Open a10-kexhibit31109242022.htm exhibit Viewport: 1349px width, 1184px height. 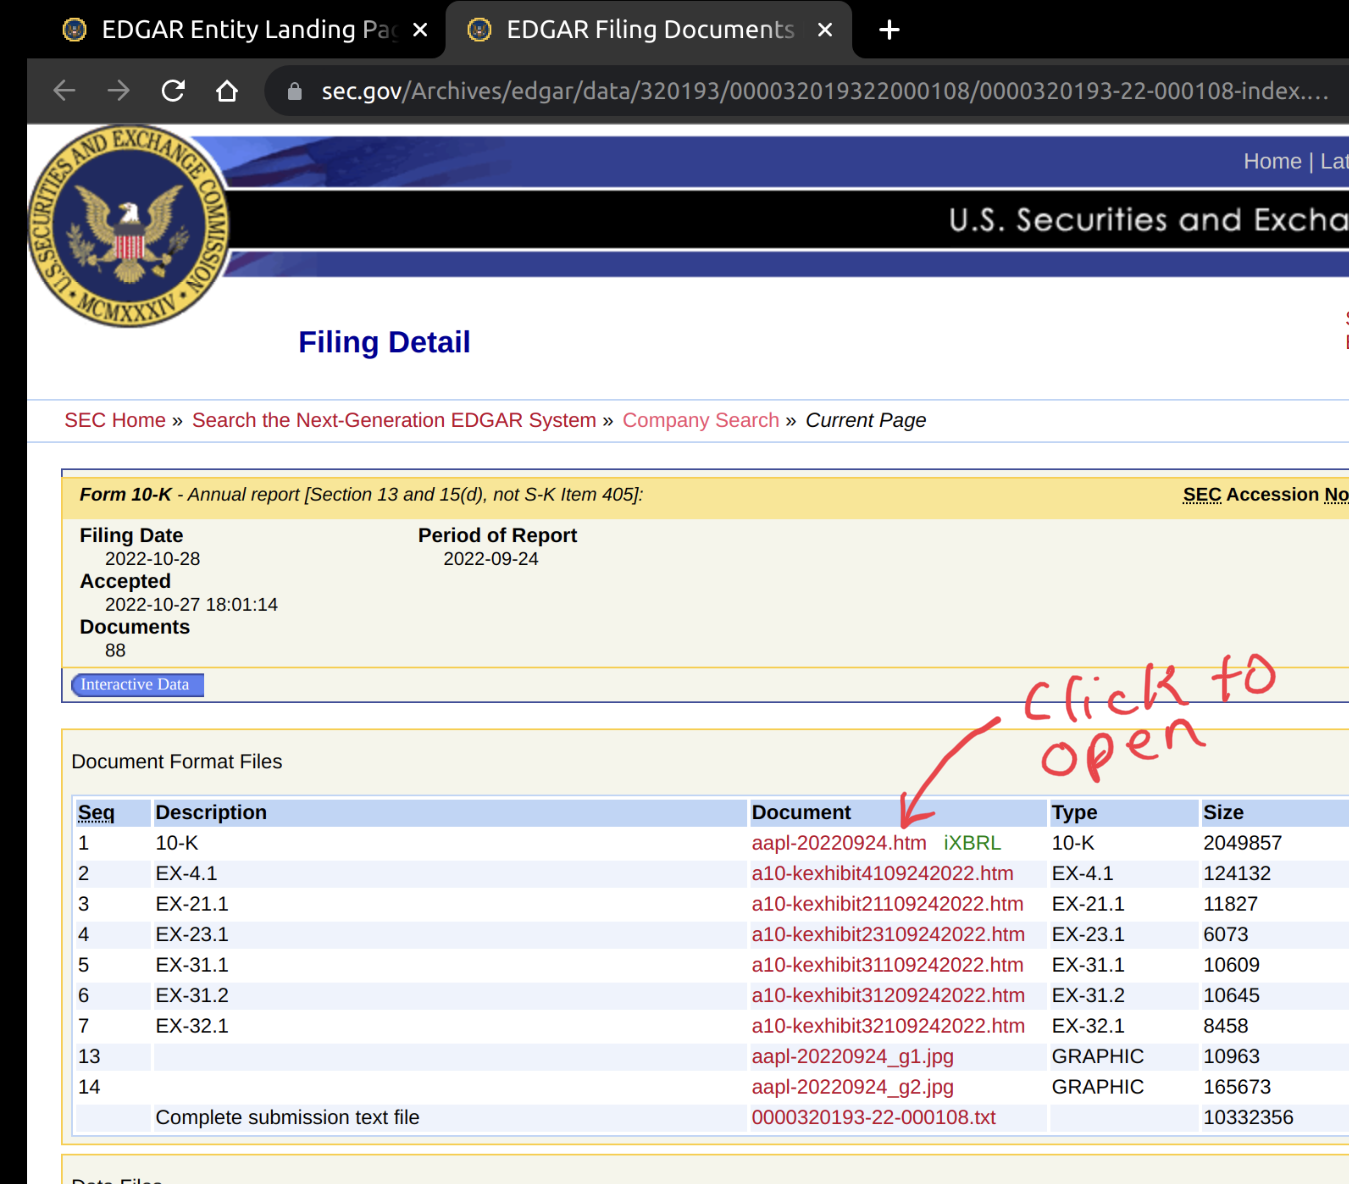coord(887,965)
